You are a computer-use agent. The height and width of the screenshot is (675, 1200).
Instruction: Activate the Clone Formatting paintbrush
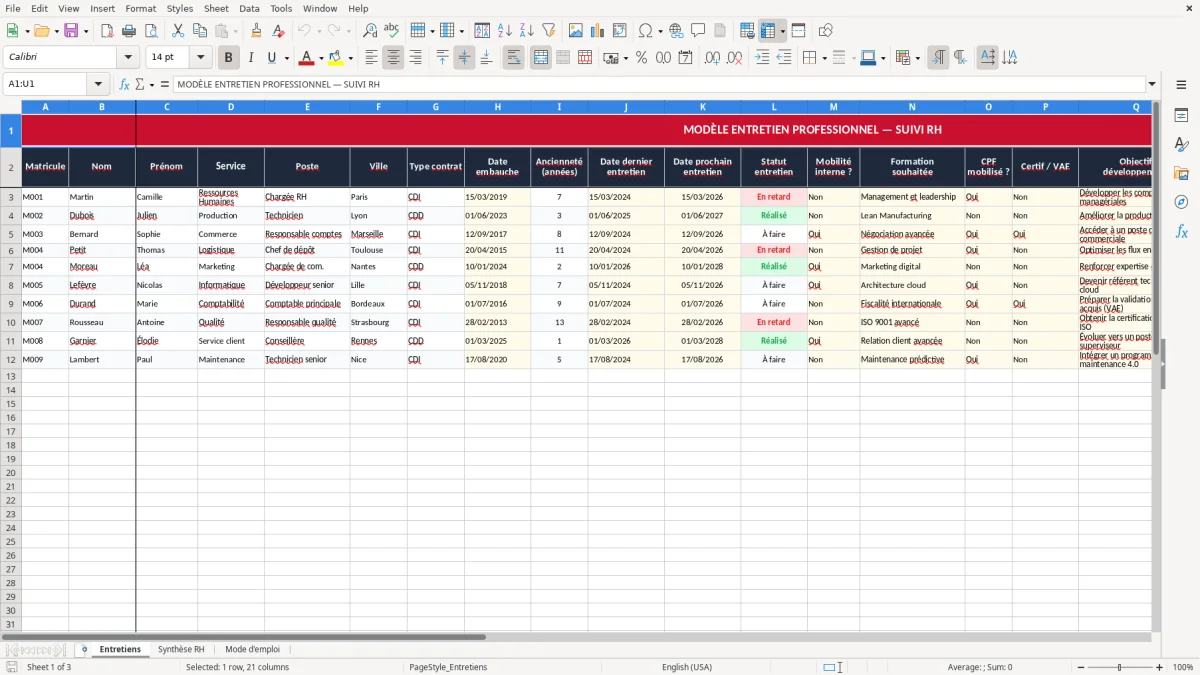256,31
